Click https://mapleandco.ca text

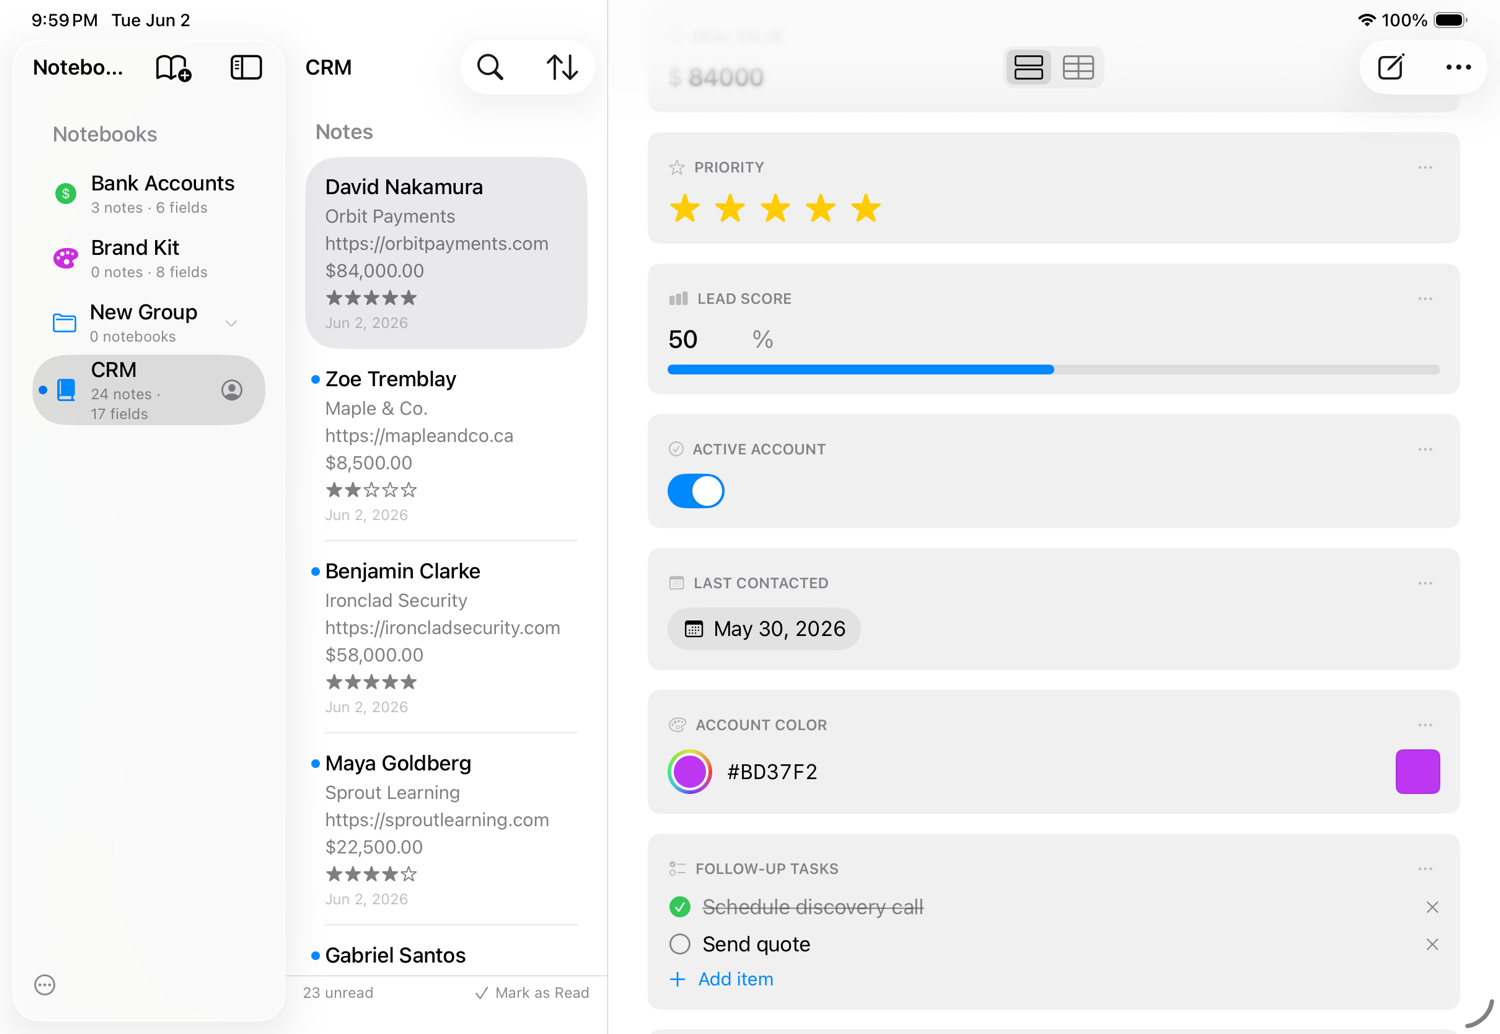pos(419,436)
